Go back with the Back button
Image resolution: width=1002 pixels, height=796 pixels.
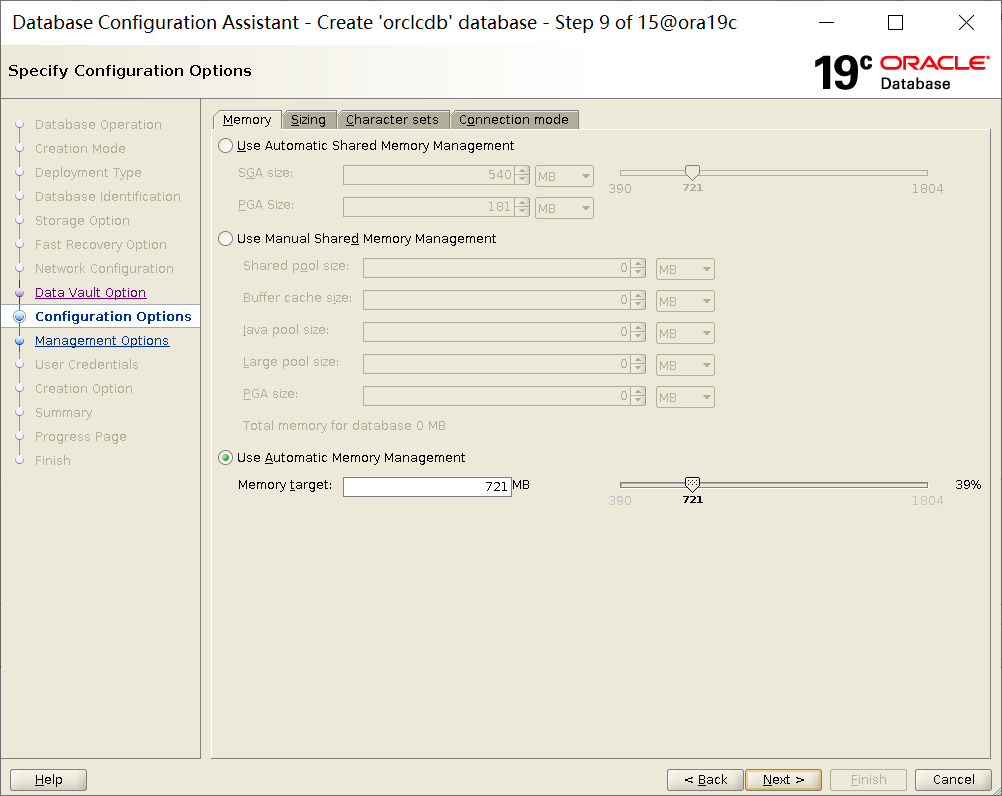(705, 779)
